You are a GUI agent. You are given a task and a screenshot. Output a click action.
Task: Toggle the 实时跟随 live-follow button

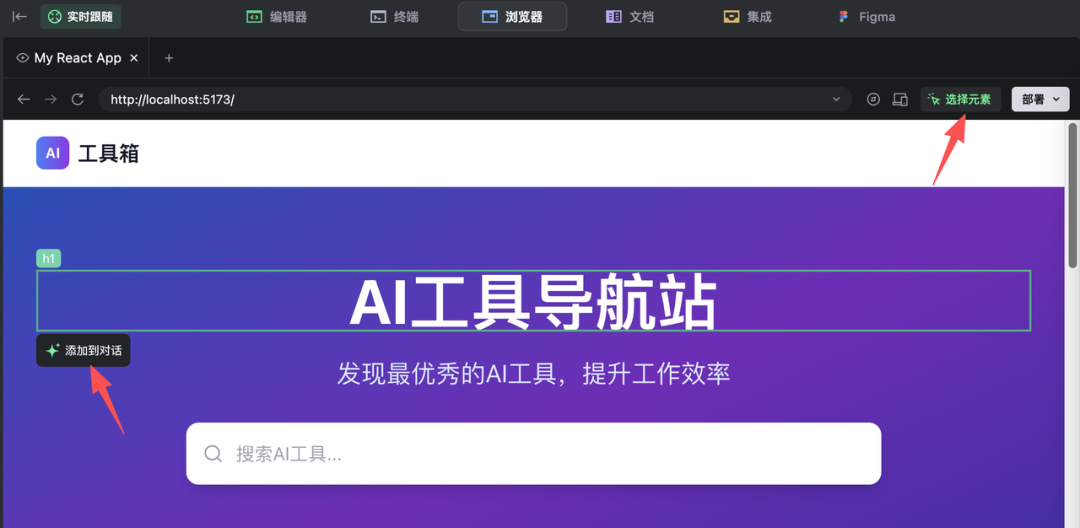[81, 17]
